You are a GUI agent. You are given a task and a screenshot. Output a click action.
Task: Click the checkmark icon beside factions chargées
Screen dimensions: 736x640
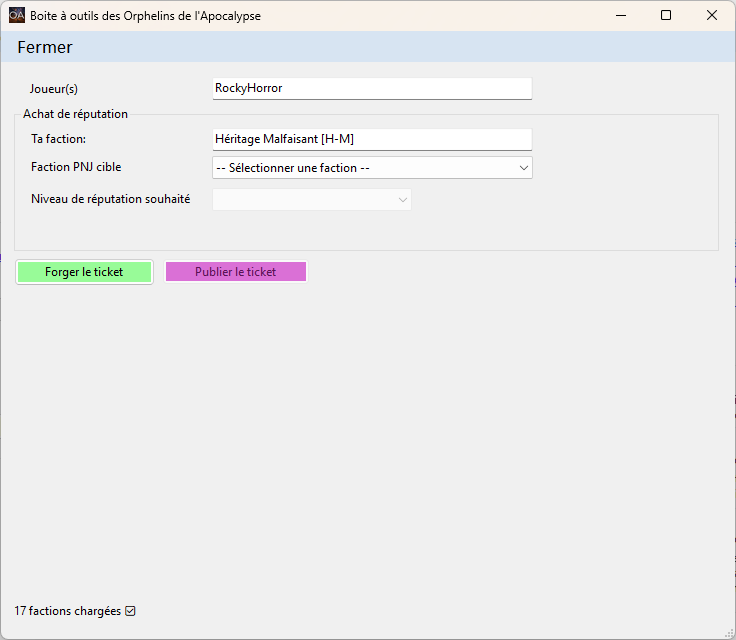tap(130, 611)
